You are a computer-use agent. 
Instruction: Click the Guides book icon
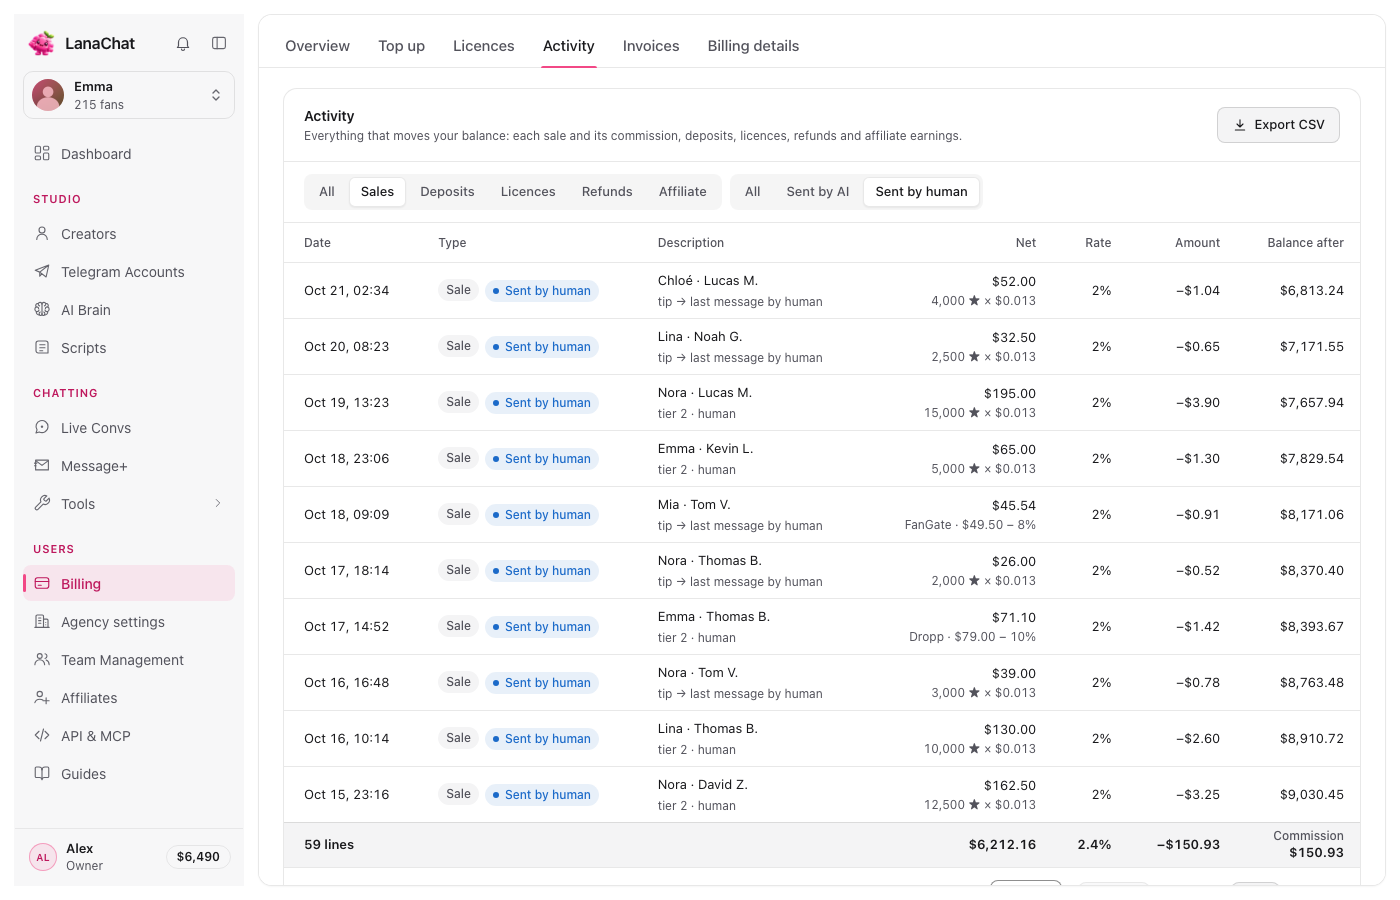pyautogui.click(x=42, y=773)
